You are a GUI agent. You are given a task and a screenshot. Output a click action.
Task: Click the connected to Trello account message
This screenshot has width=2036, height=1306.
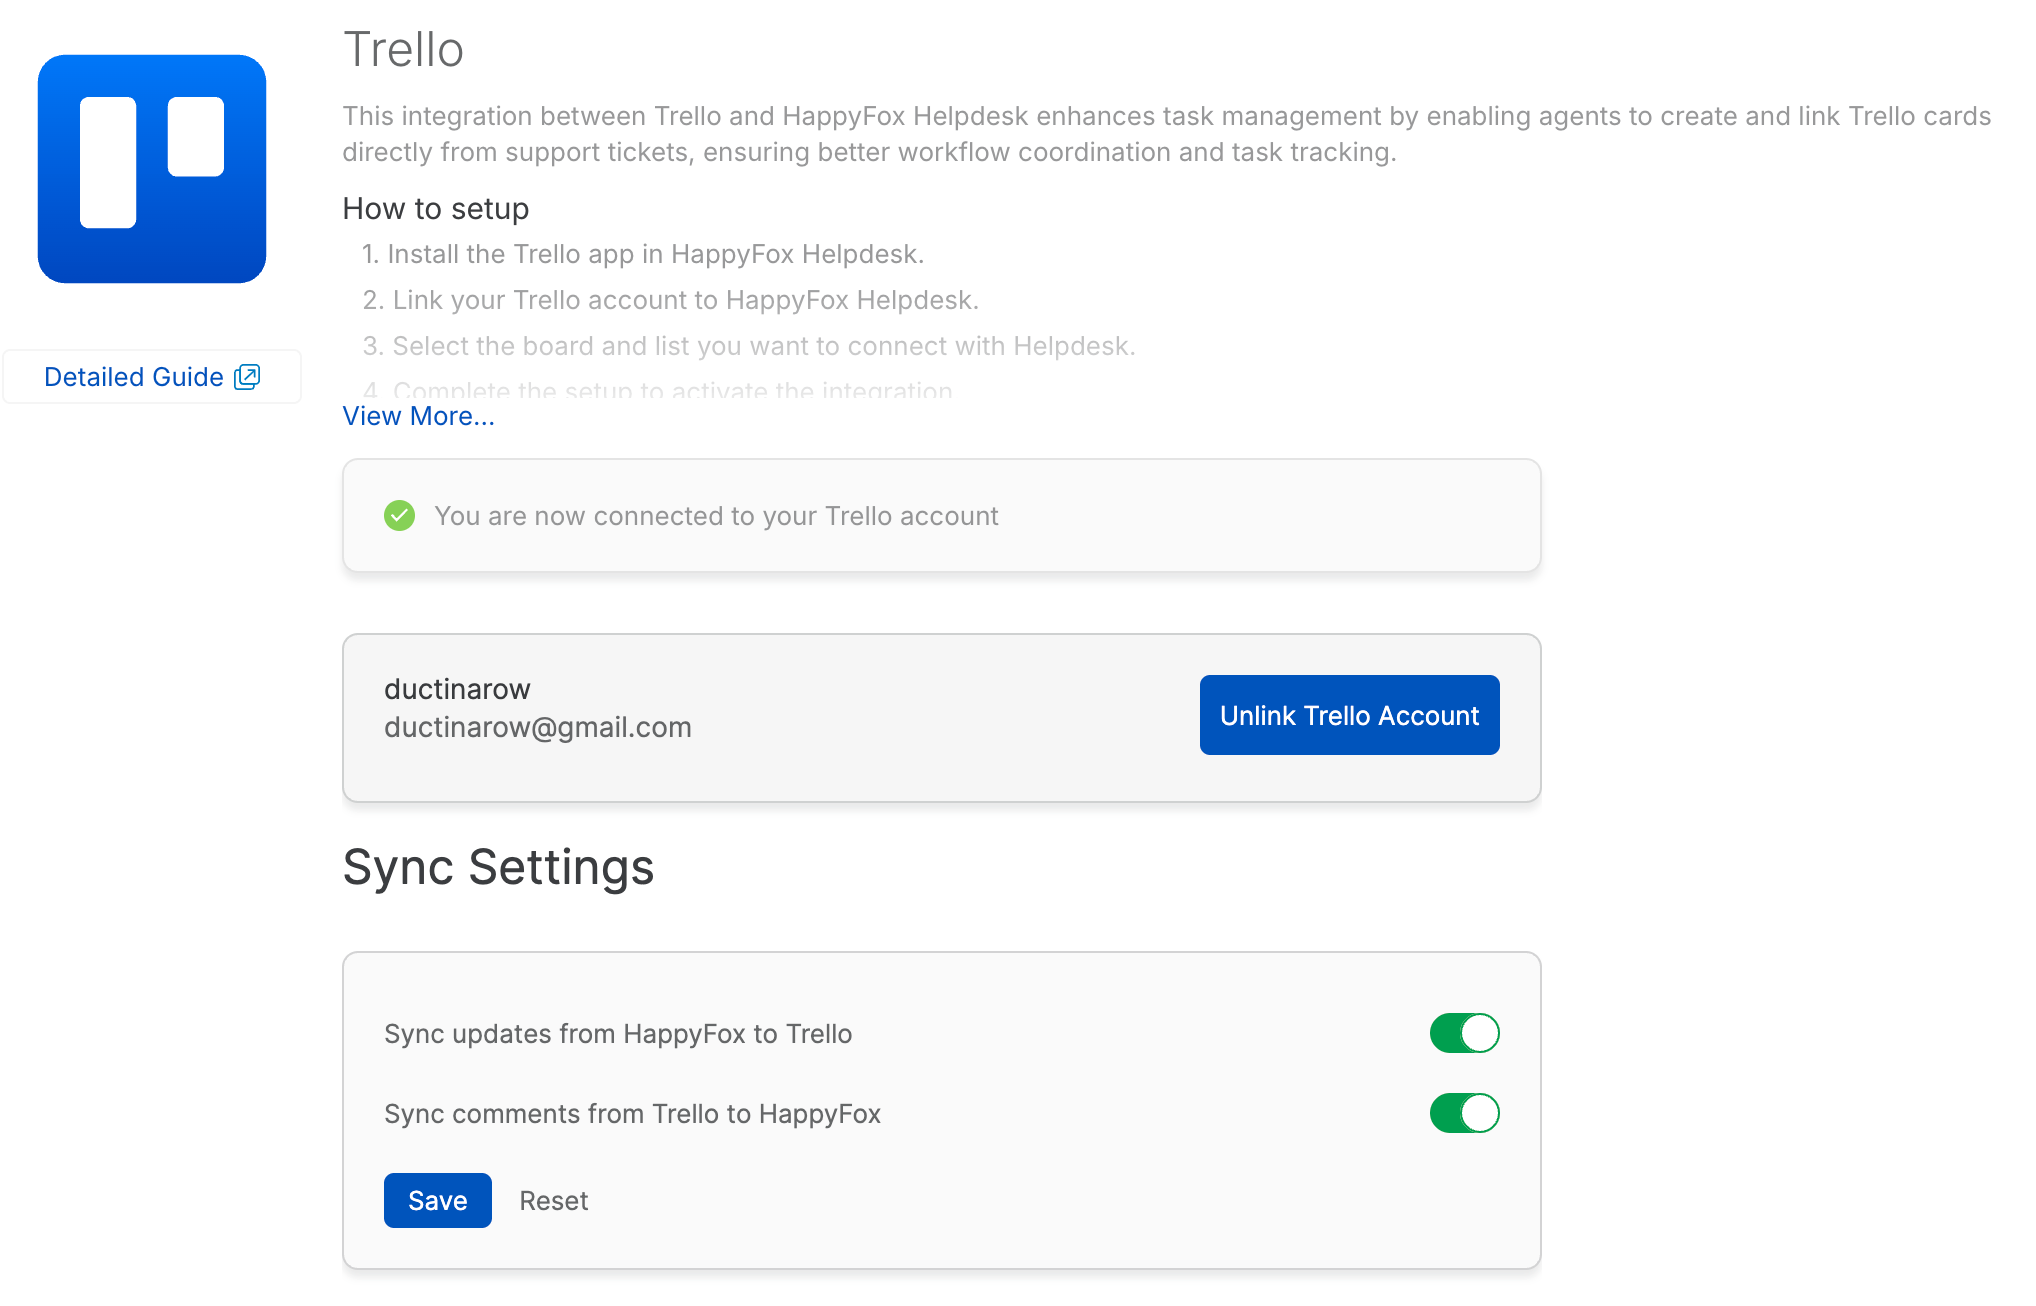(x=716, y=516)
